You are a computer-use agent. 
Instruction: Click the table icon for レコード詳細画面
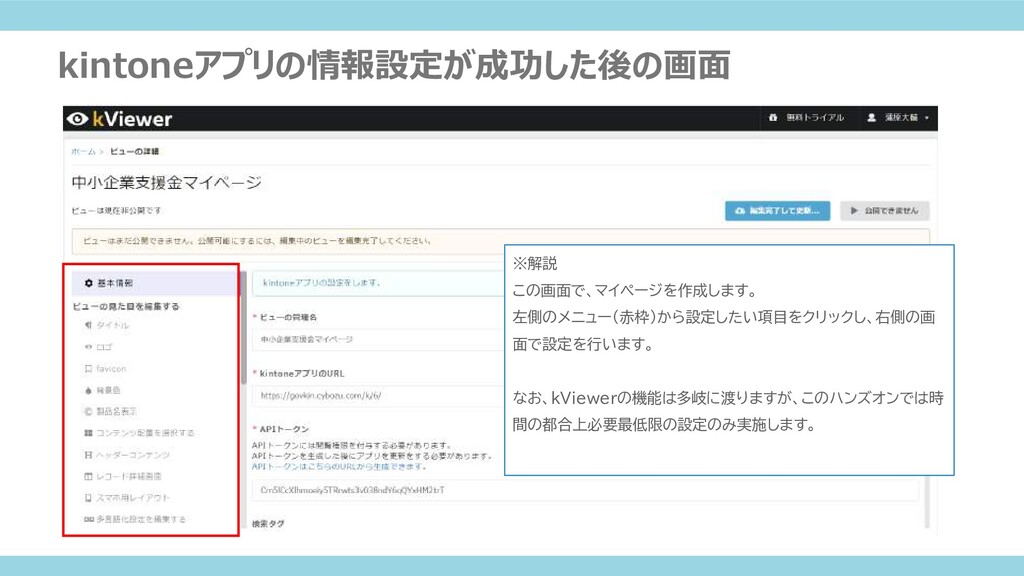click(x=88, y=477)
